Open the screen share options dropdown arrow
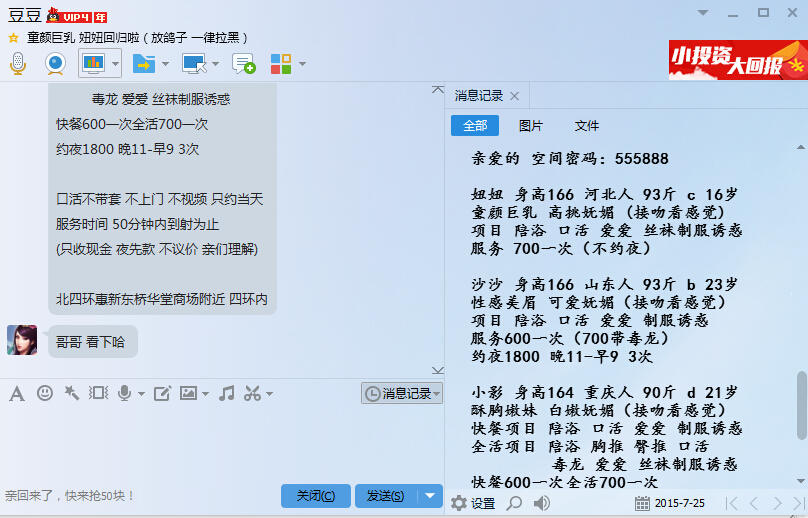This screenshot has height=518, width=808. [115, 64]
